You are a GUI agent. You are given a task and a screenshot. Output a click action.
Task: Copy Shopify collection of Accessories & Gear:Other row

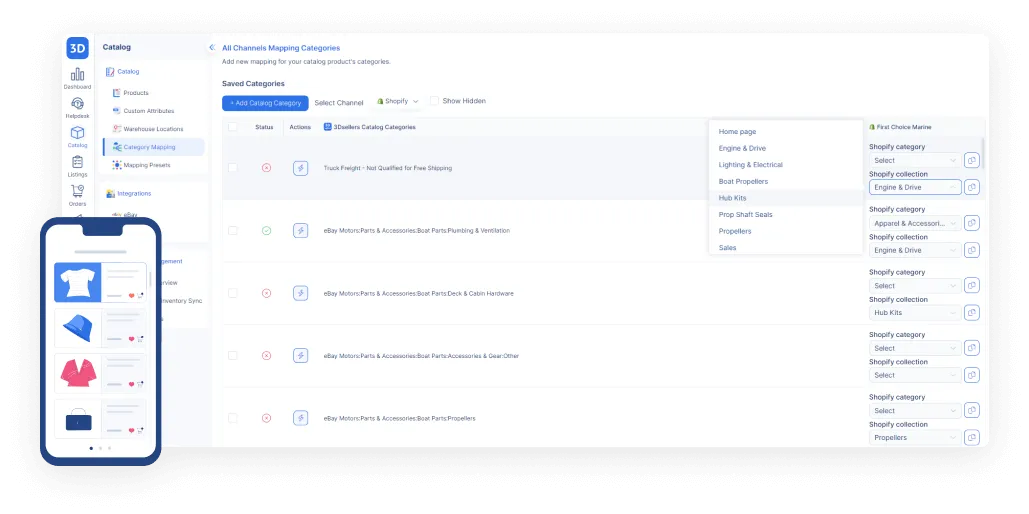[x=972, y=375]
